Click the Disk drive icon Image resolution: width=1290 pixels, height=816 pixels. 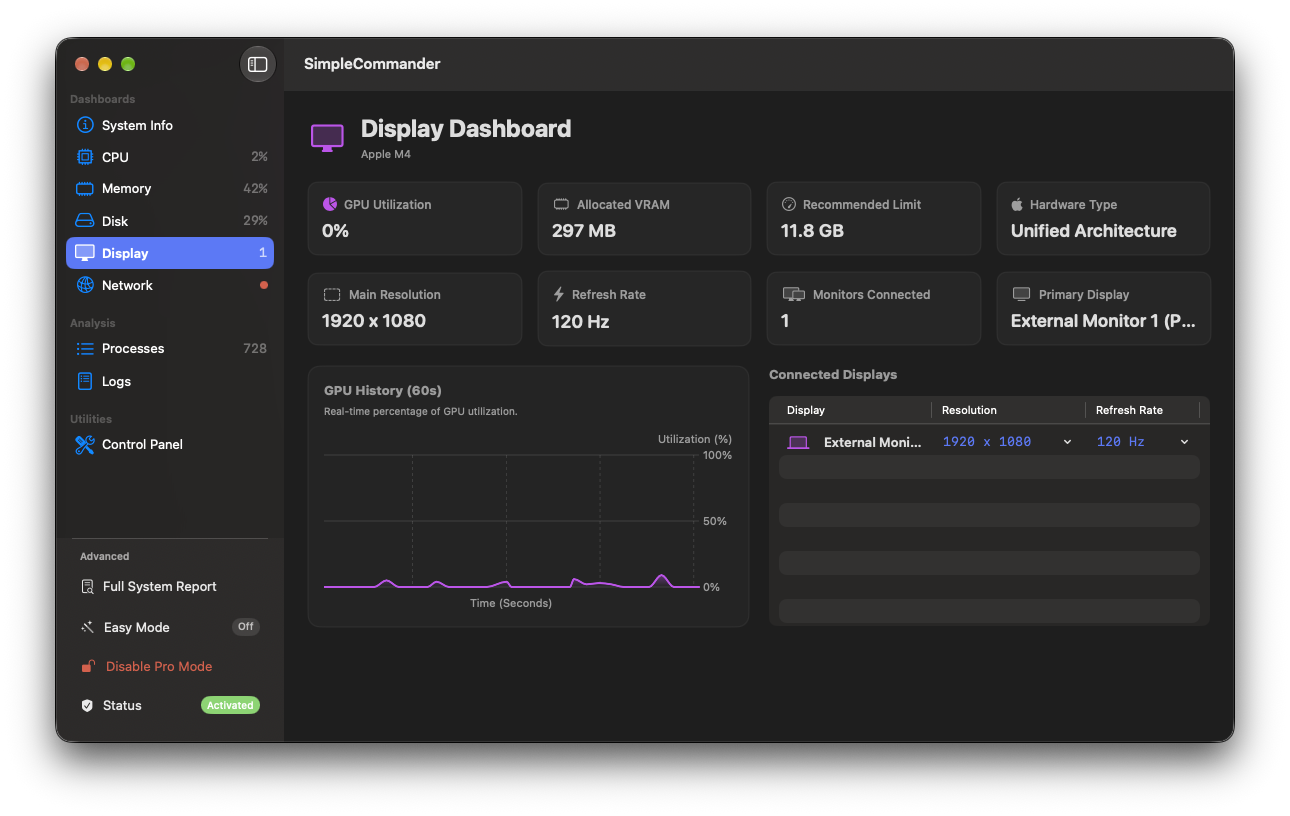coord(85,221)
